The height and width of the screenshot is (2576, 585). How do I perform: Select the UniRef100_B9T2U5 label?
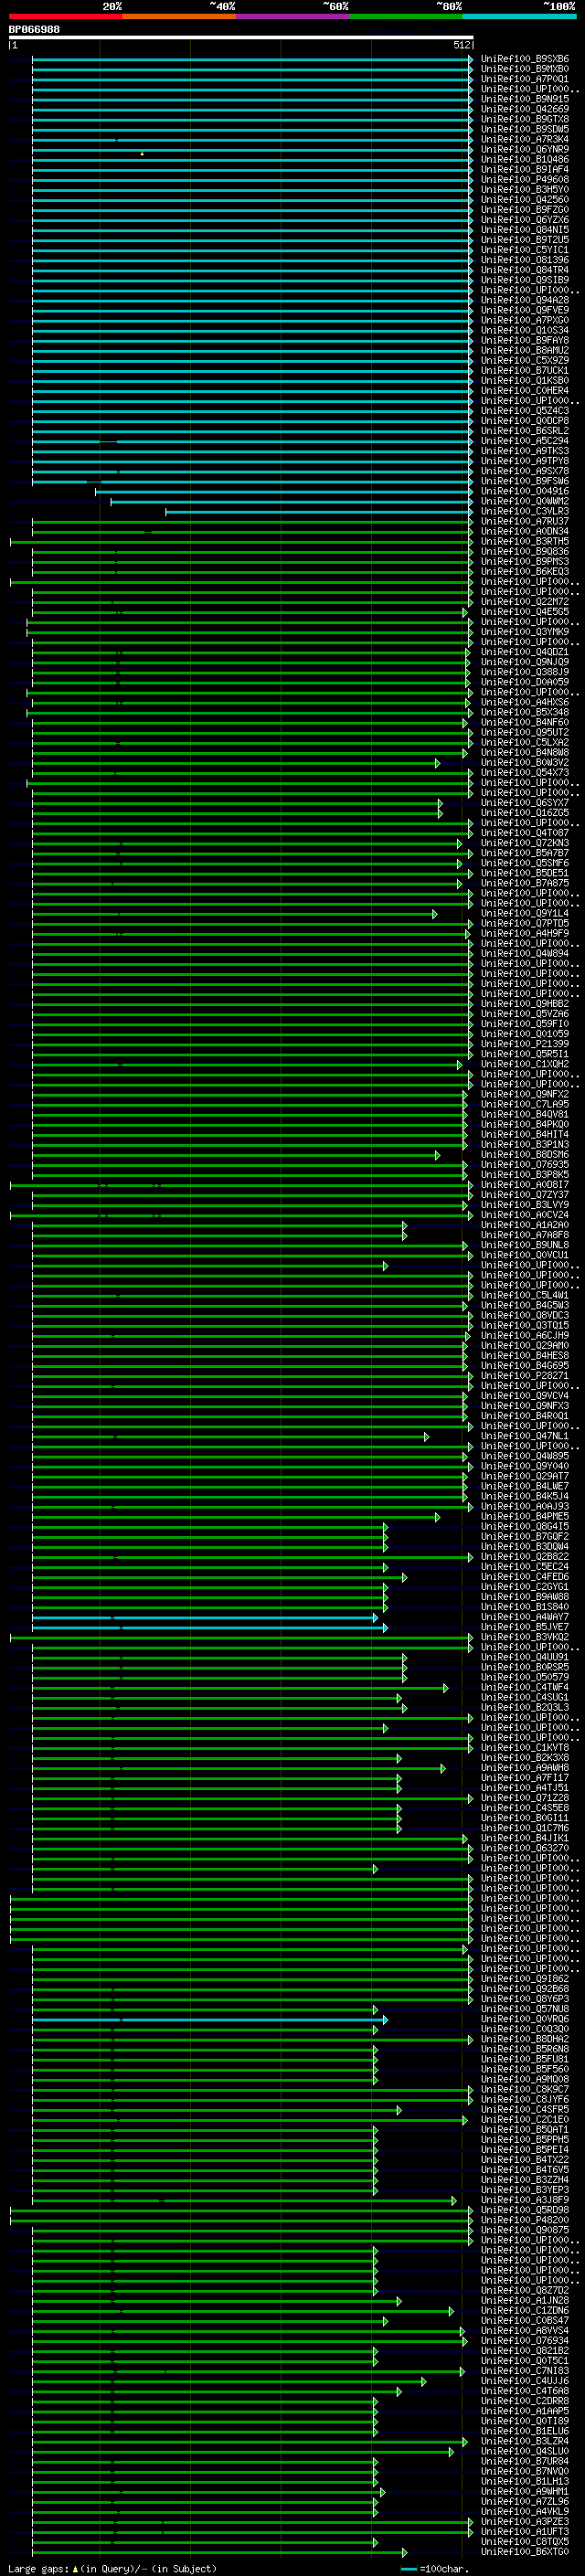(525, 240)
